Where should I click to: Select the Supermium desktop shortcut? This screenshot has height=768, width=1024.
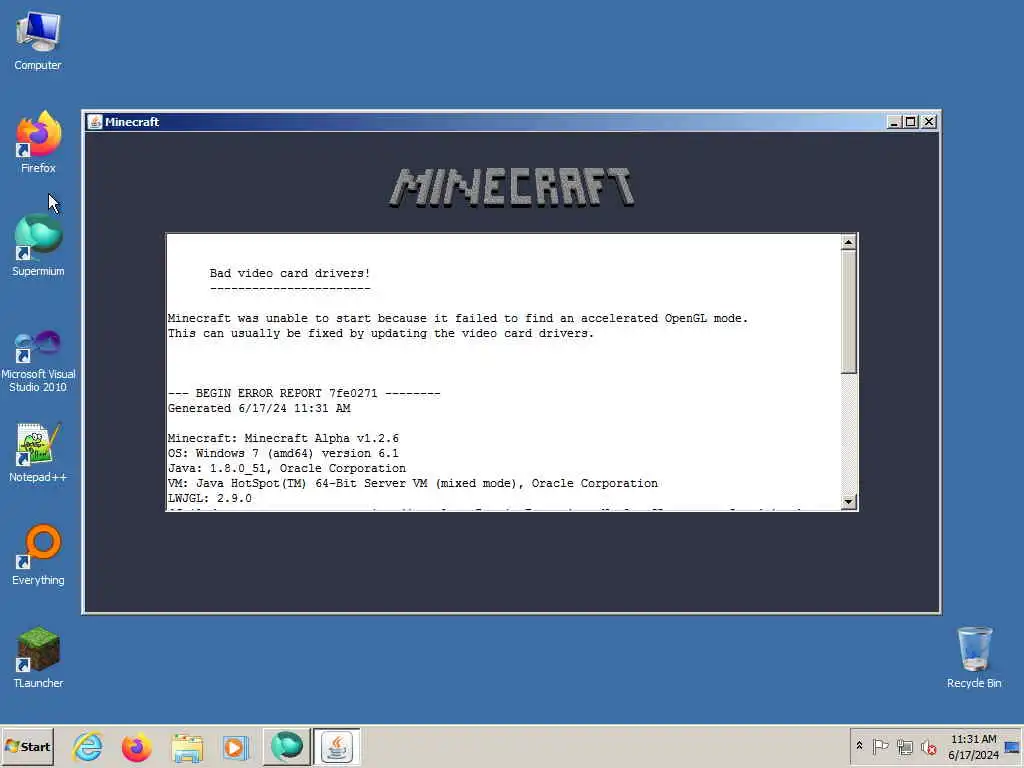[38, 246]
